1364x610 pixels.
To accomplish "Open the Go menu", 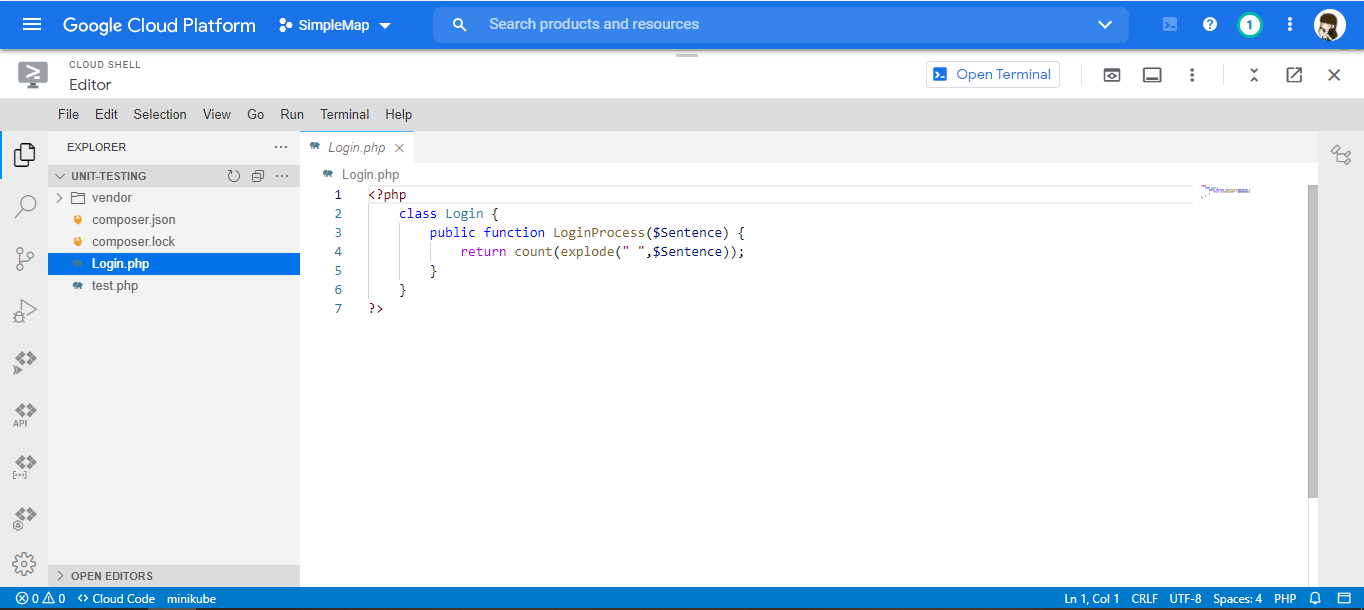I will [256, 114].
